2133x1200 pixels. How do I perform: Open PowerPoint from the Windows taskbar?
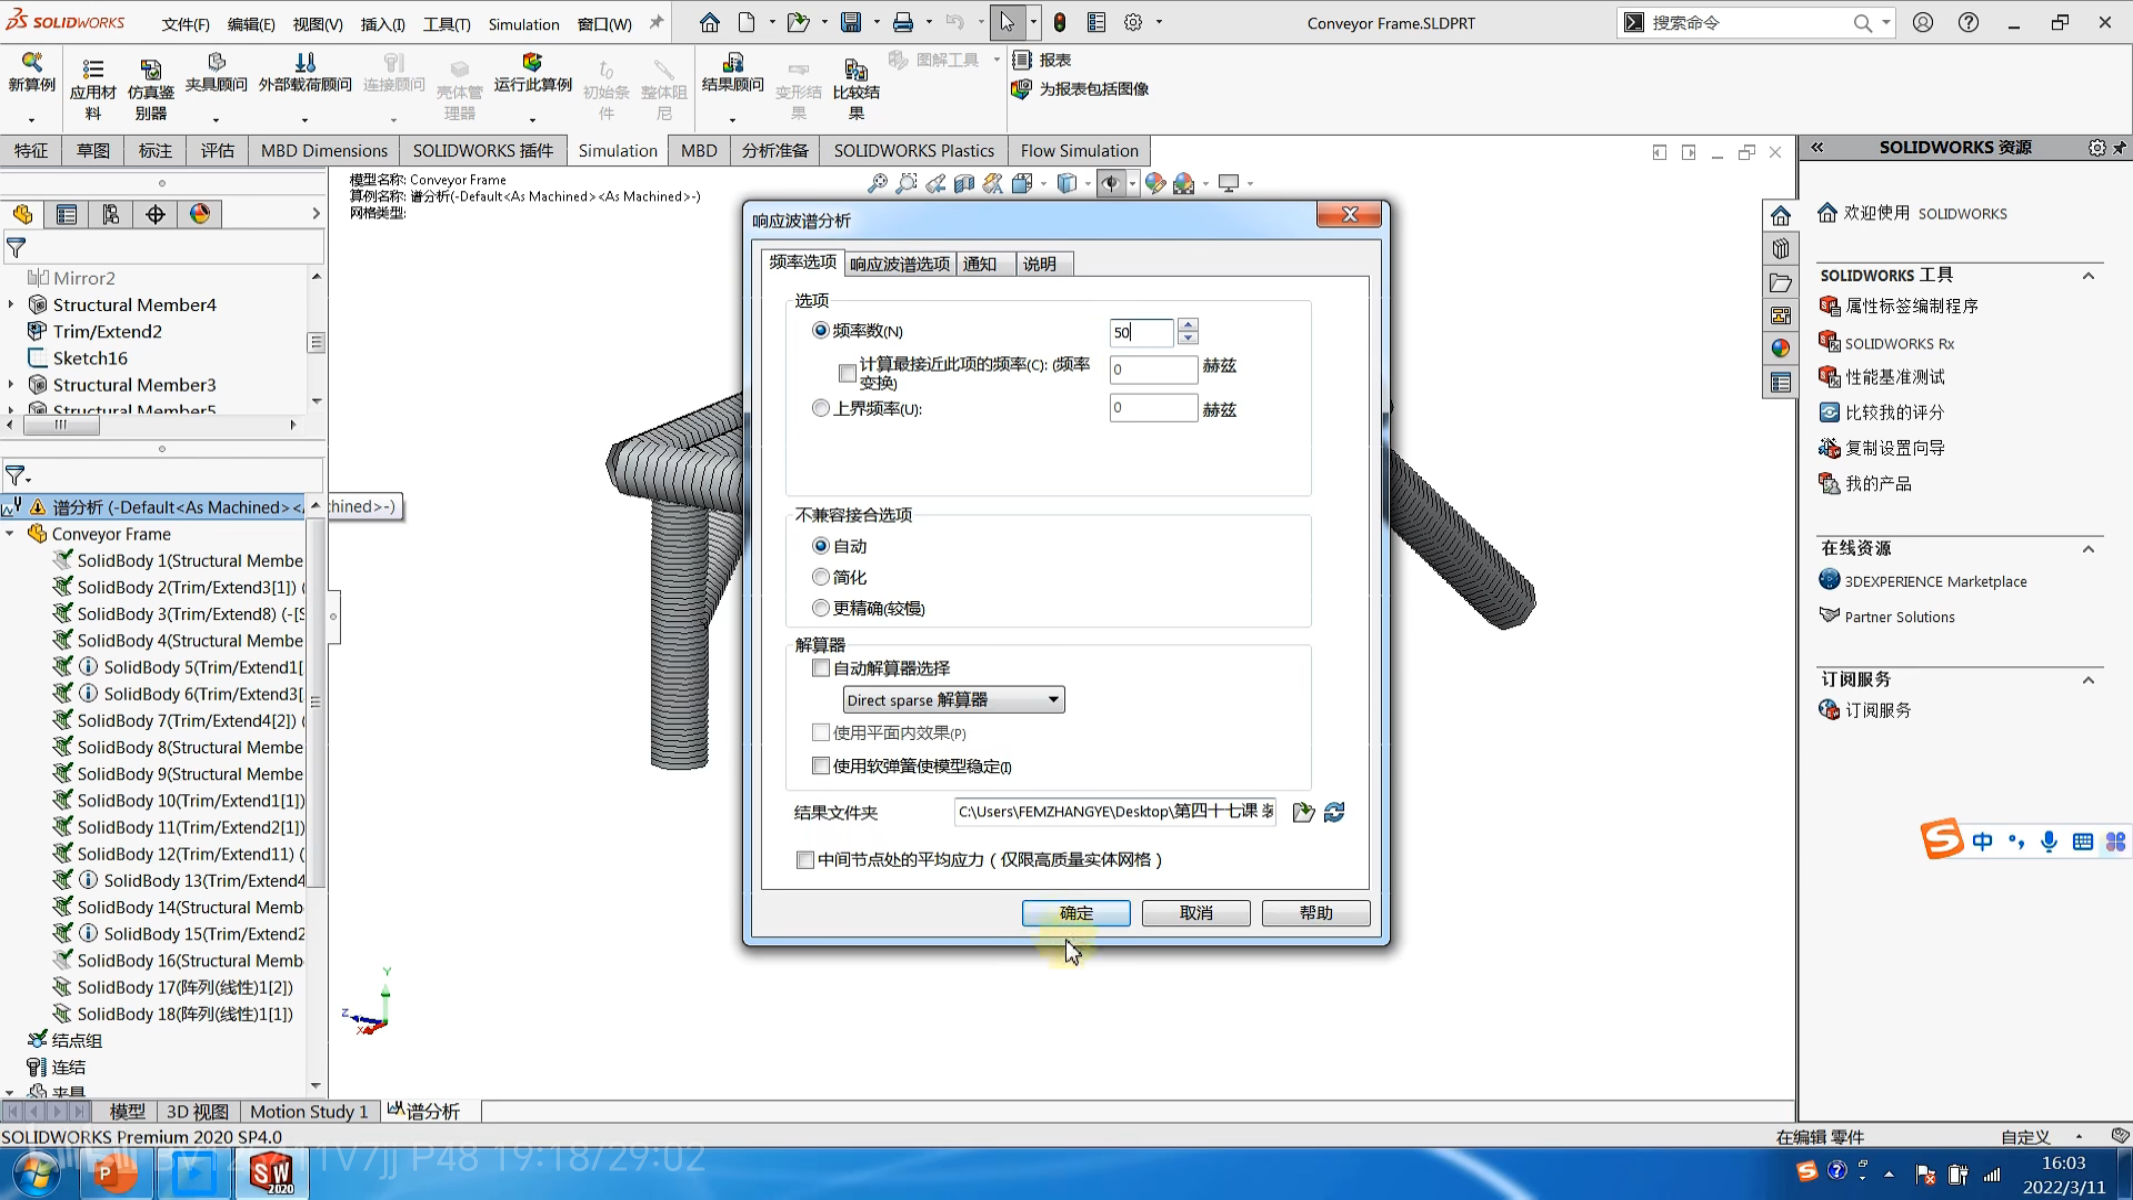[x=115, y=1172]
